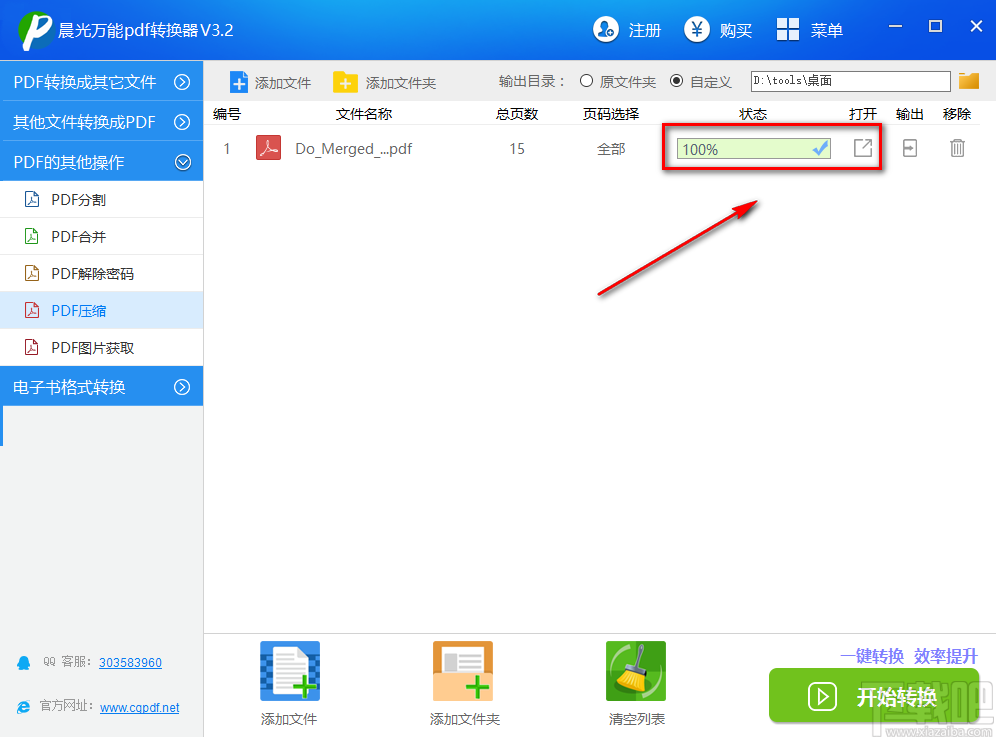The height and width of the screenshot is (737, 996).
Task: Click the large 添加文件夹 bottom icon
Action: (x=463, y=671)
